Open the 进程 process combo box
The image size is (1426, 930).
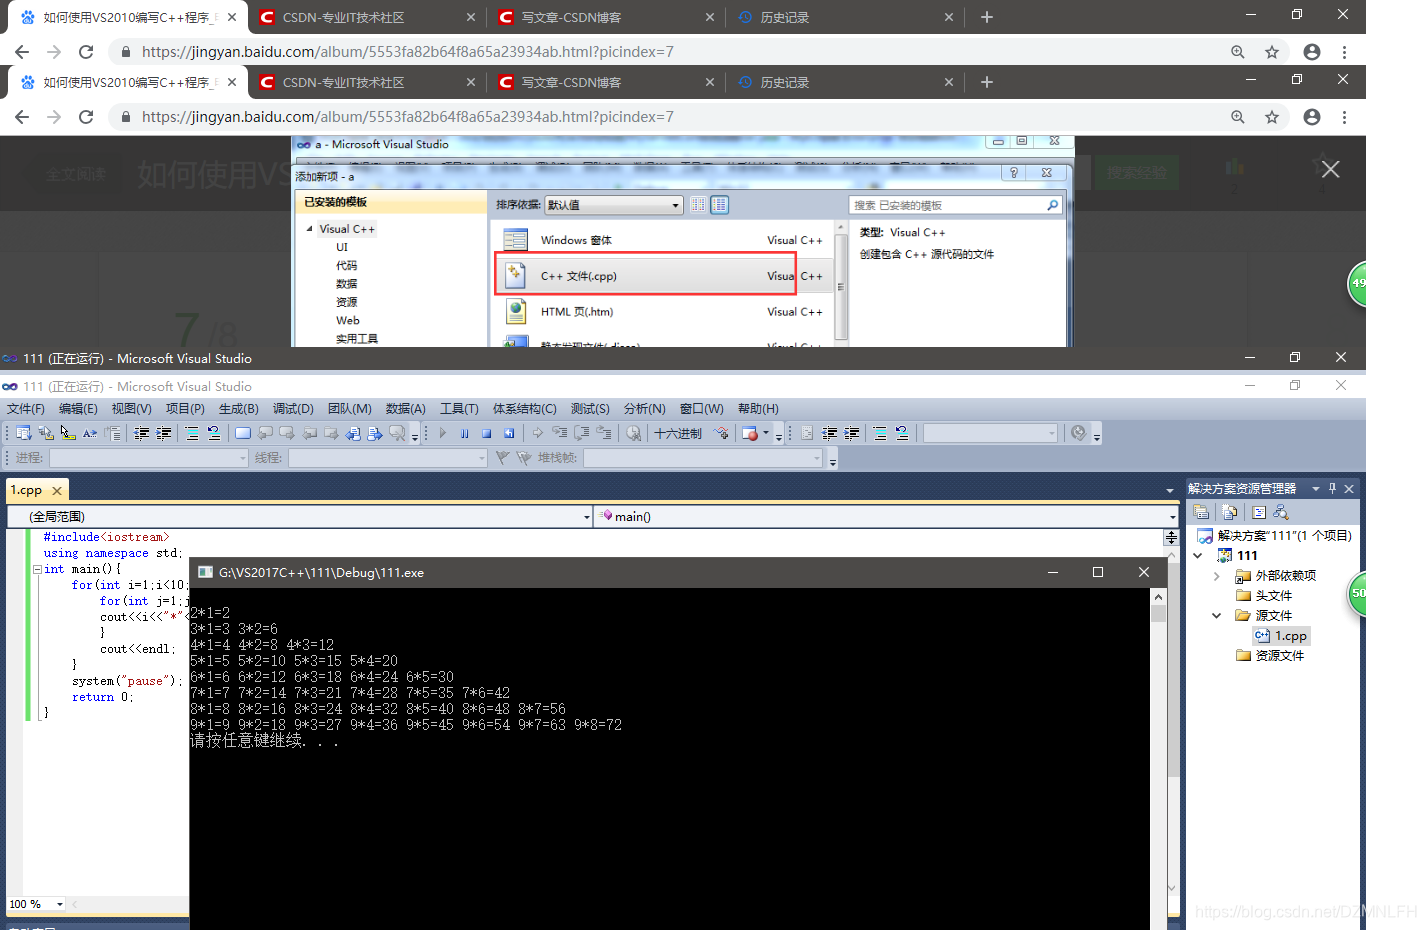[x=148, y=457]
